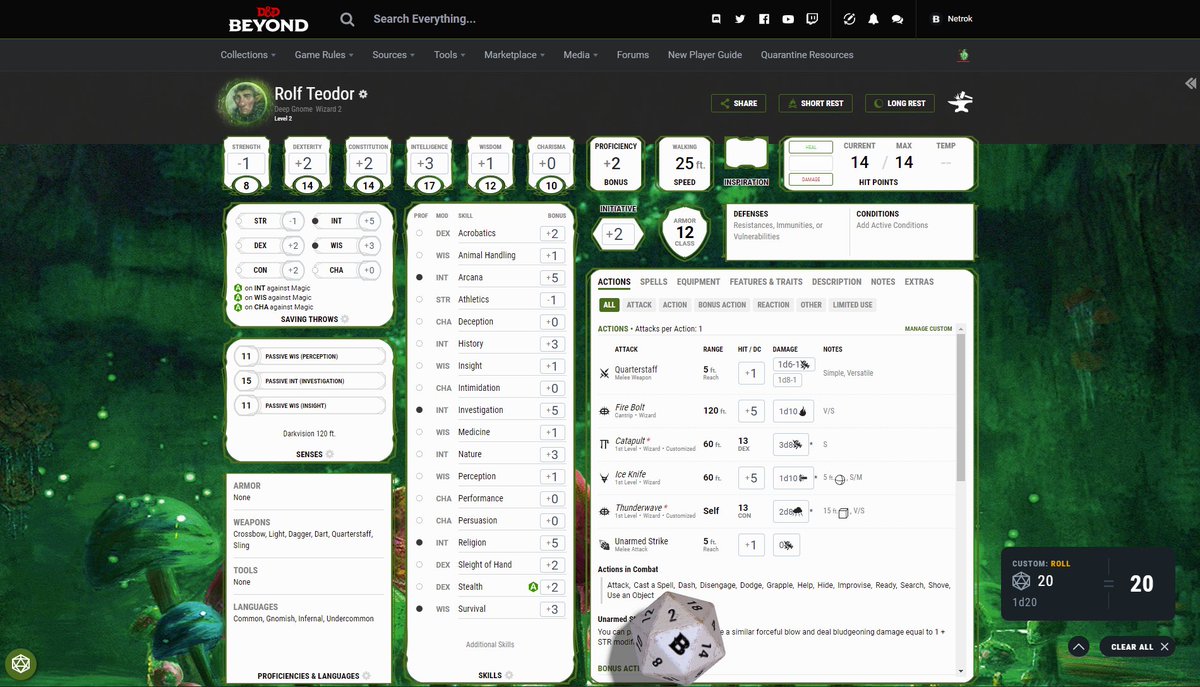Open the messages chat bubbles icon
The image size is (1200, 687).
[897, 19]
